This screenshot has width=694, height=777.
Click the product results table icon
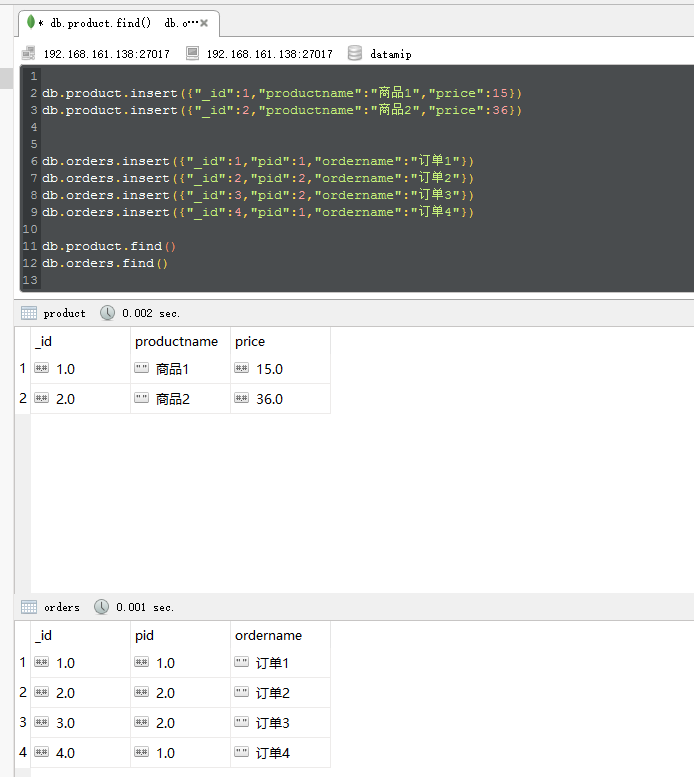[29, 313]
